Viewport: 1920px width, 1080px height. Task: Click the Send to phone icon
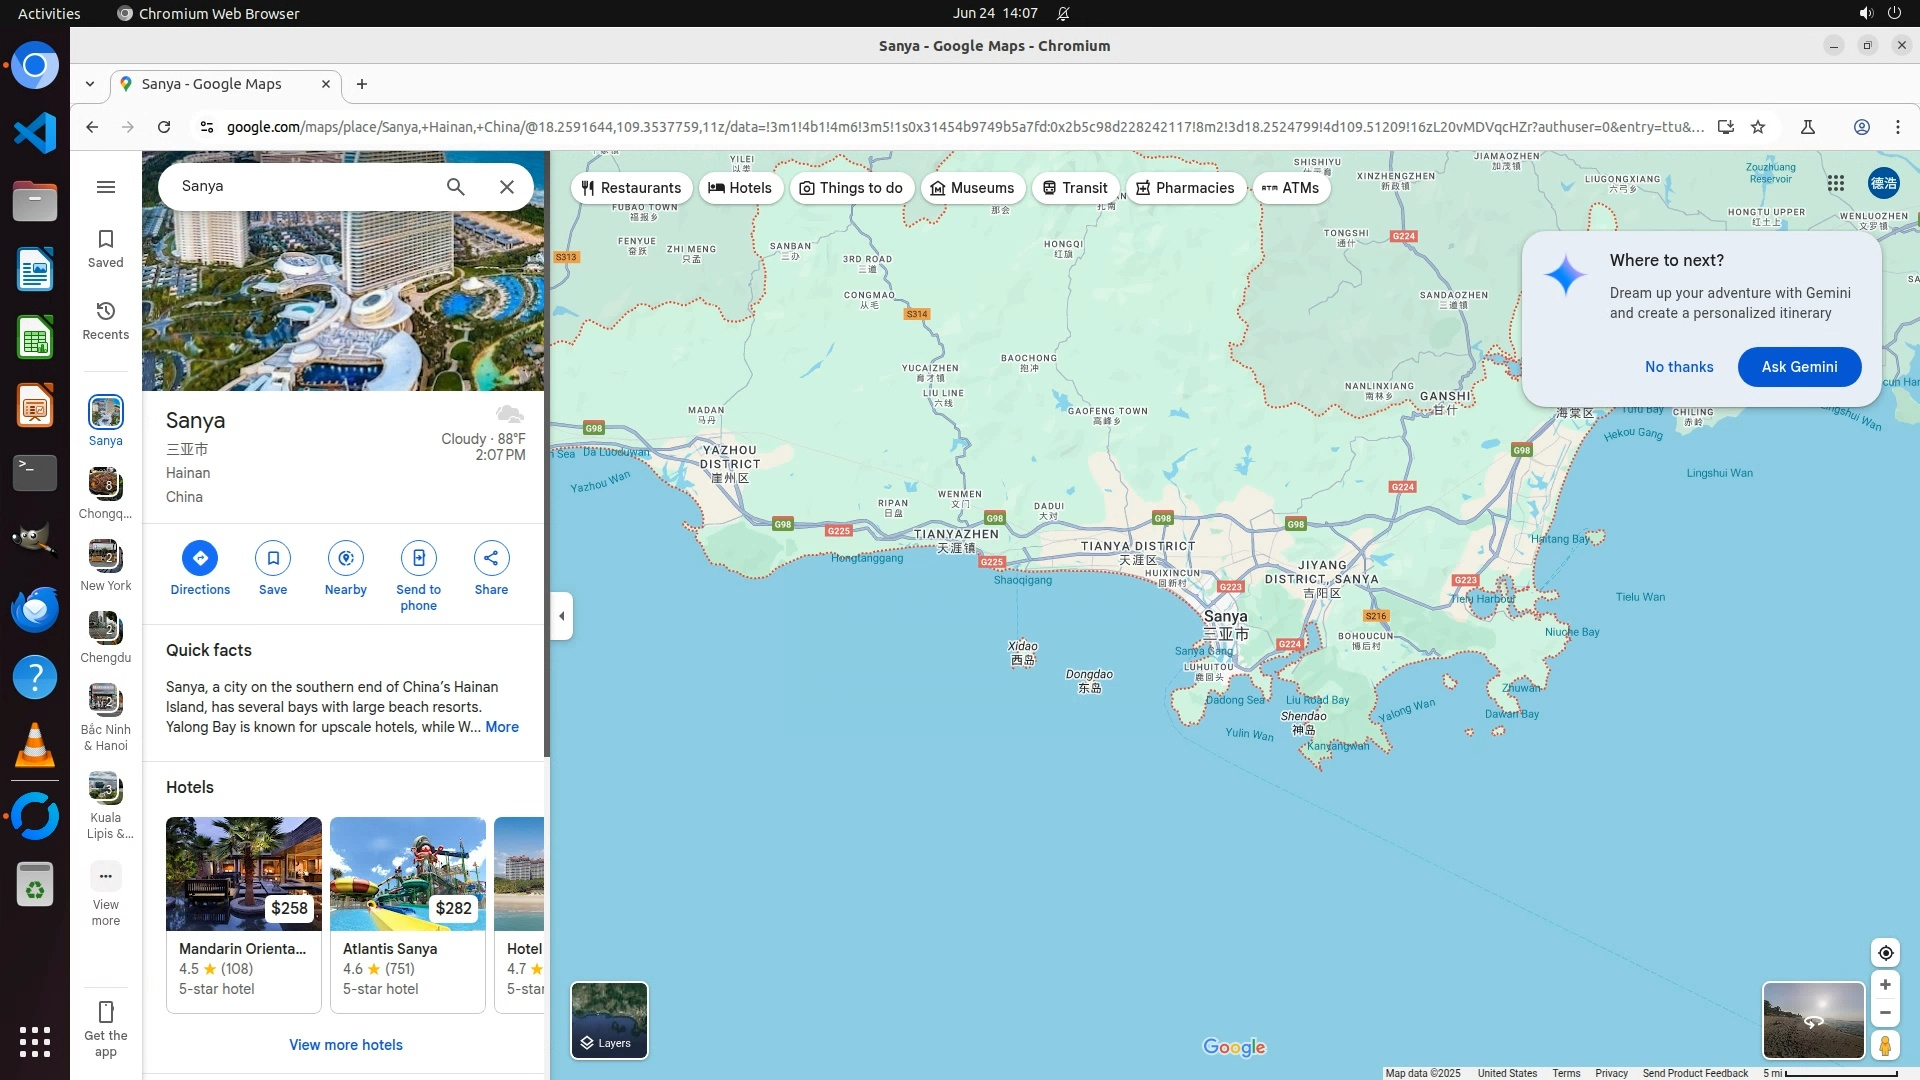pyautogui.click(x=419, y=558)
